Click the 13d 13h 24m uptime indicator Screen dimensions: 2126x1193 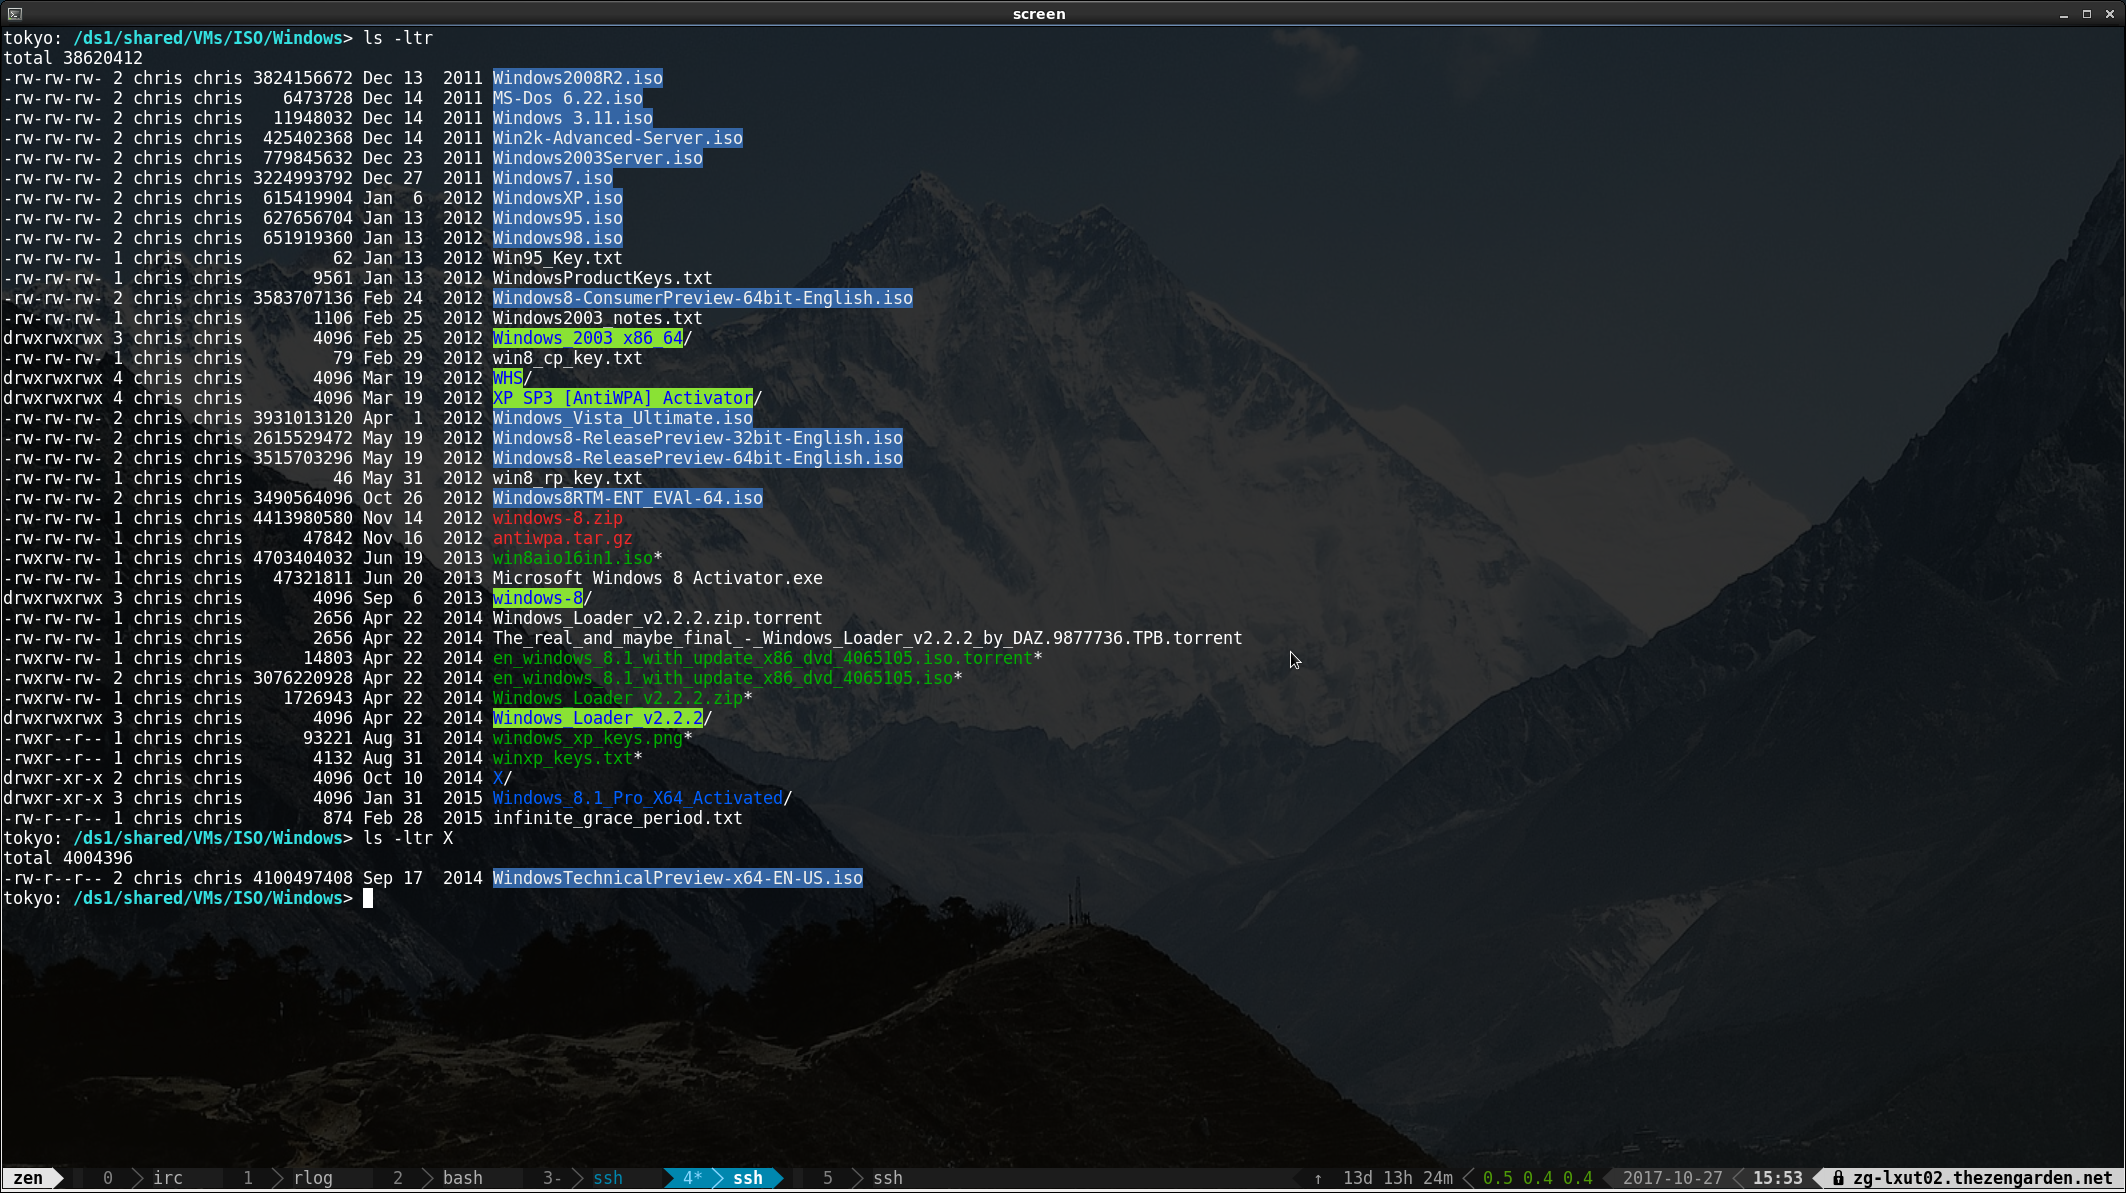(1397, 1178)
